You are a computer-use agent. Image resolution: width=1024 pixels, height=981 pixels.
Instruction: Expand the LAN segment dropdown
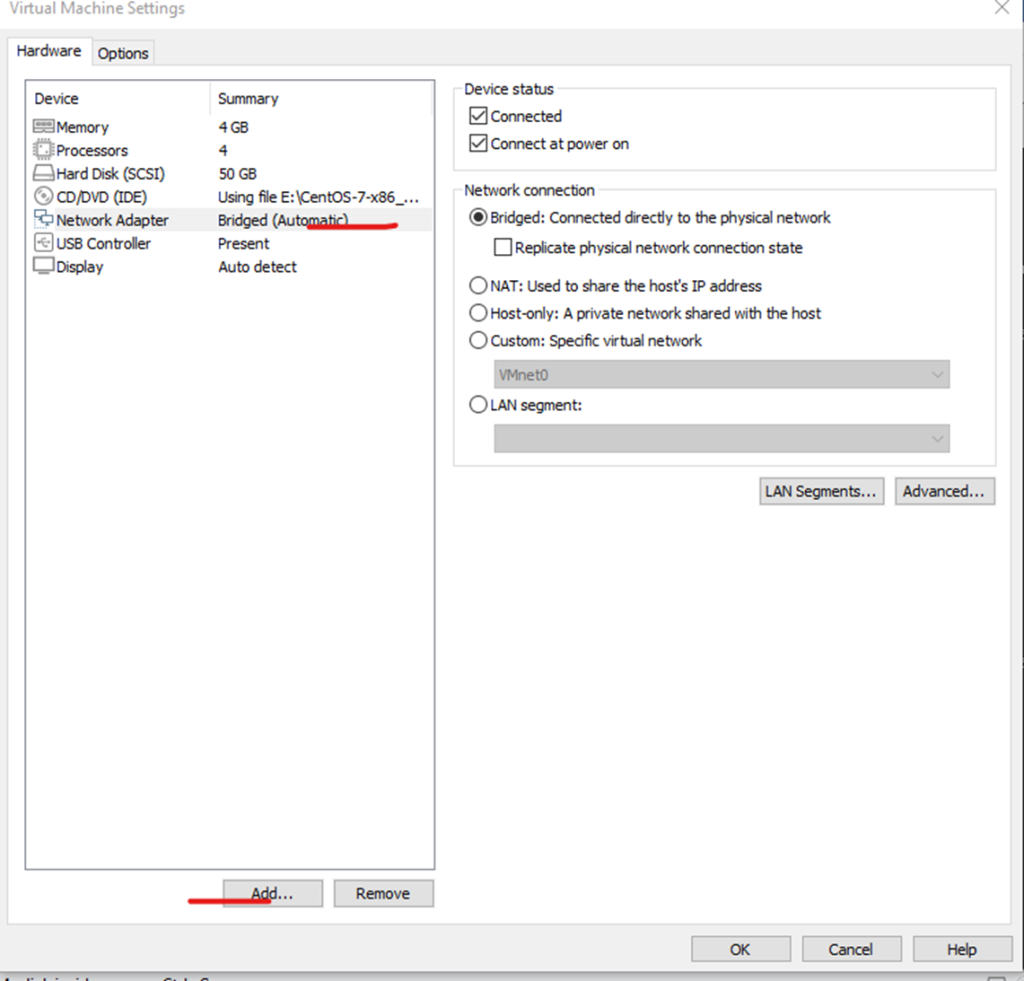coord(721,438)
